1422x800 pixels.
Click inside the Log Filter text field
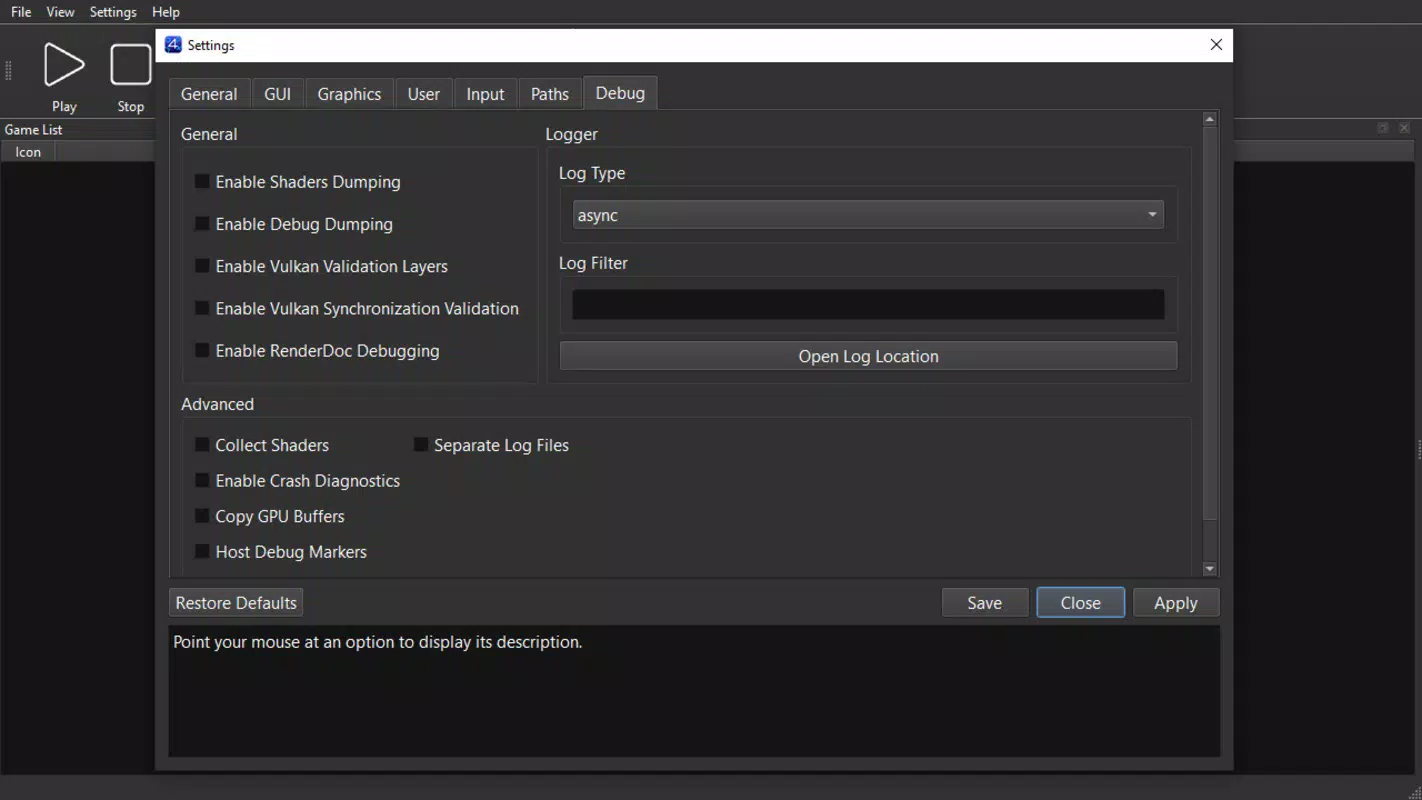(x=868, y=305)
